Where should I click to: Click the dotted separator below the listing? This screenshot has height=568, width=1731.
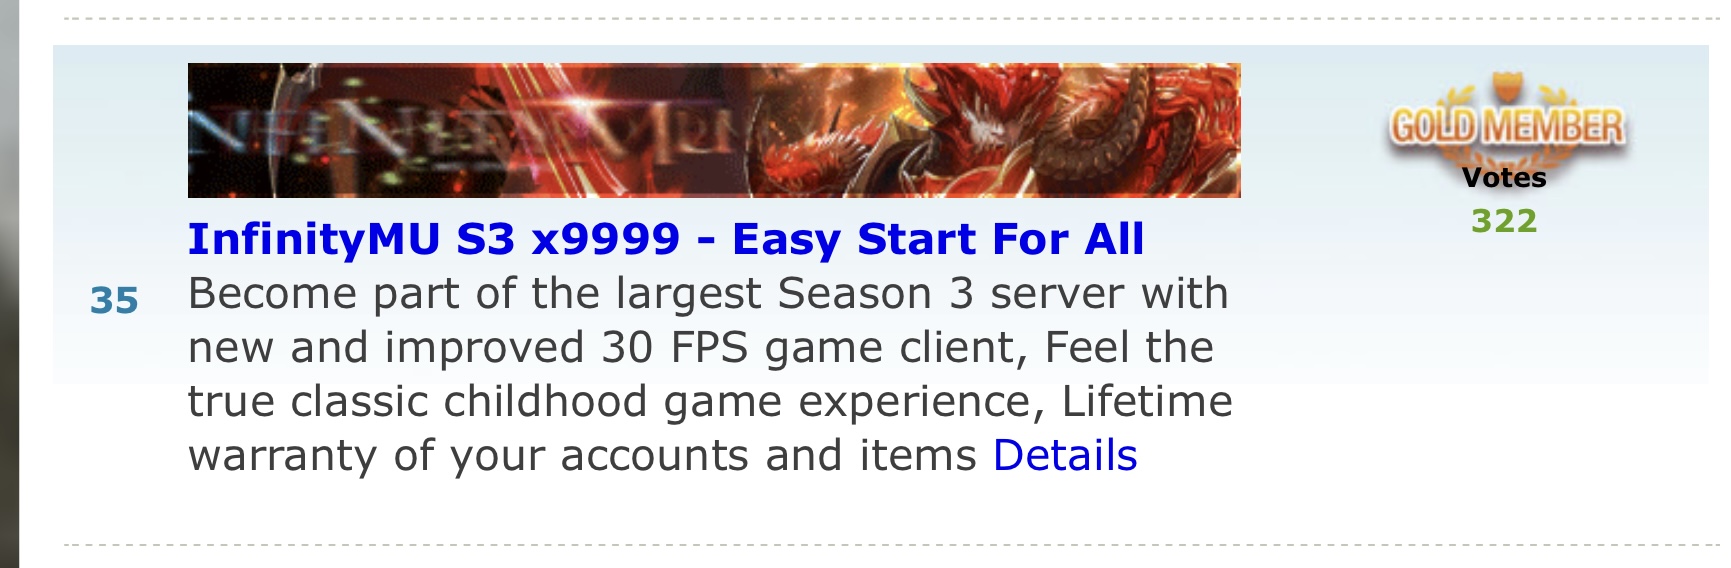[x=890, y=545]
